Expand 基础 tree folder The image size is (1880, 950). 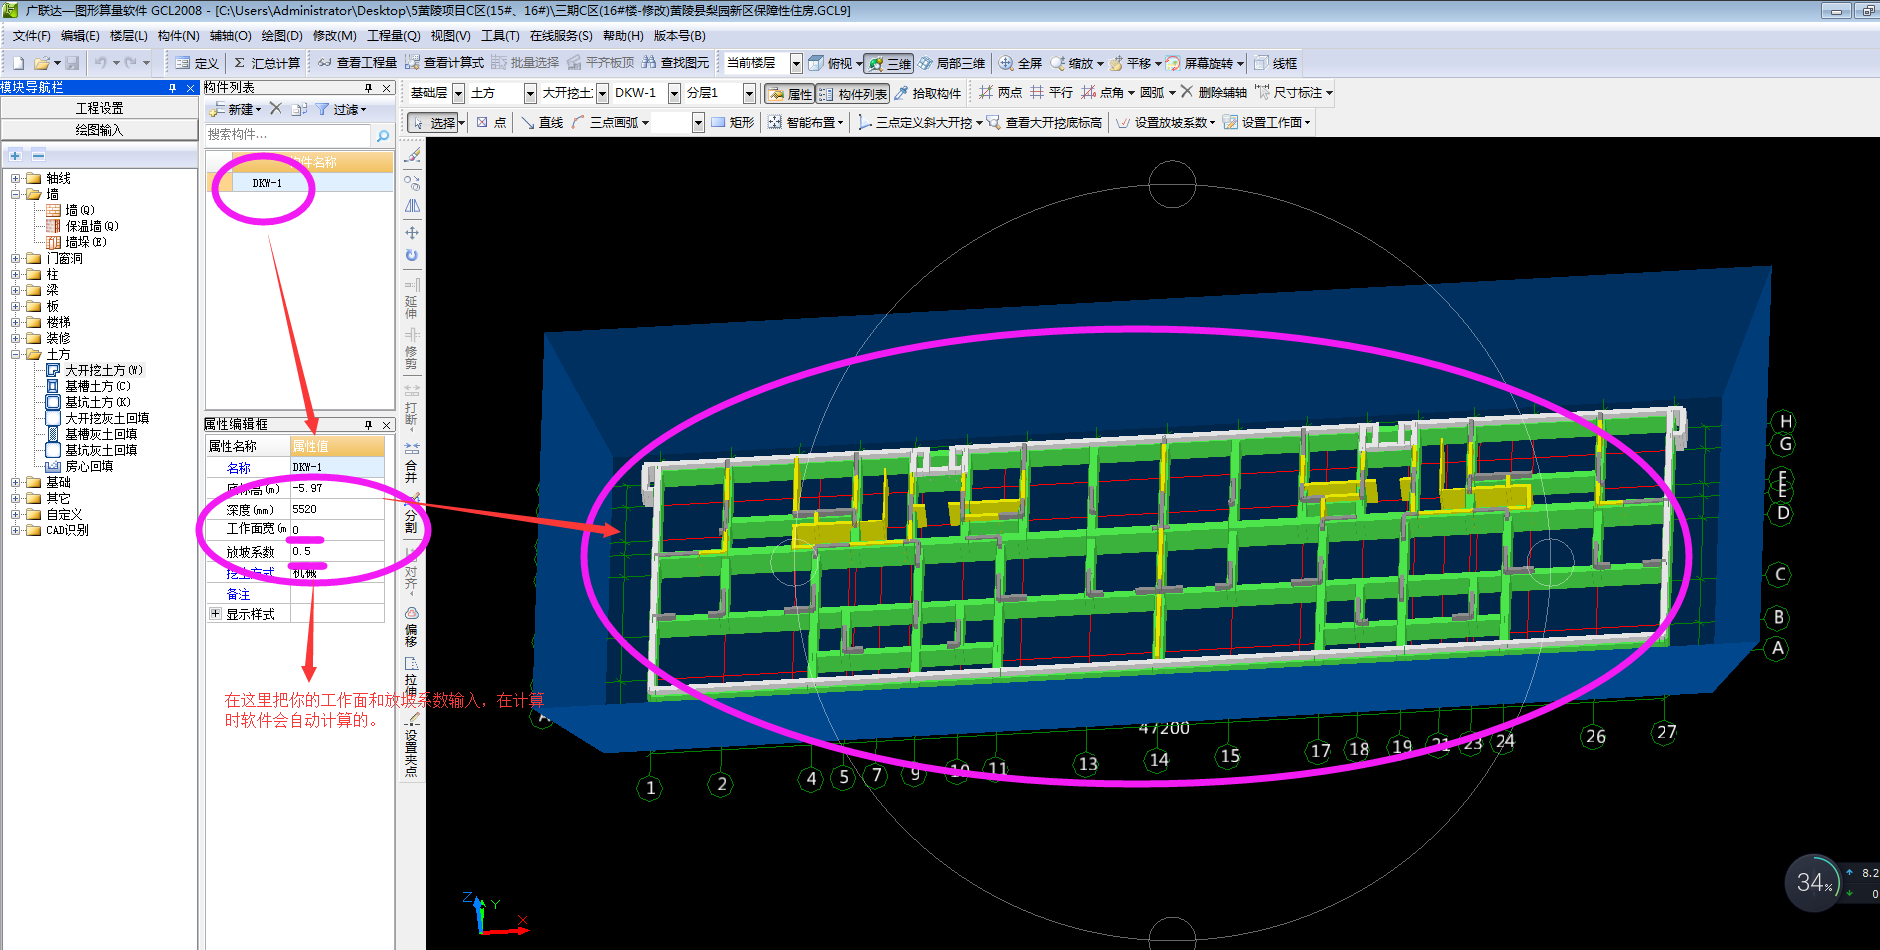(x=16, y=482)
